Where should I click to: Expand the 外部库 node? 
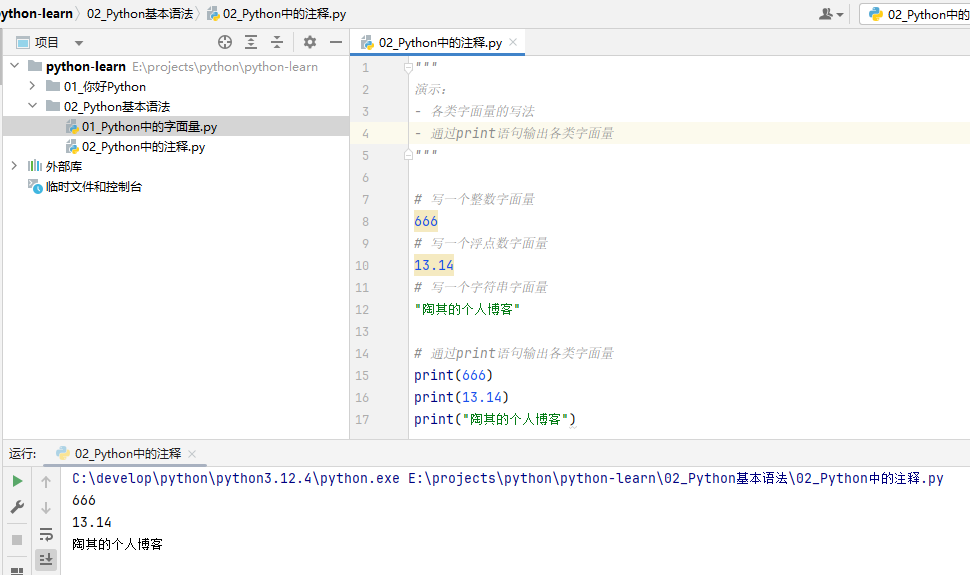(14, 166)
